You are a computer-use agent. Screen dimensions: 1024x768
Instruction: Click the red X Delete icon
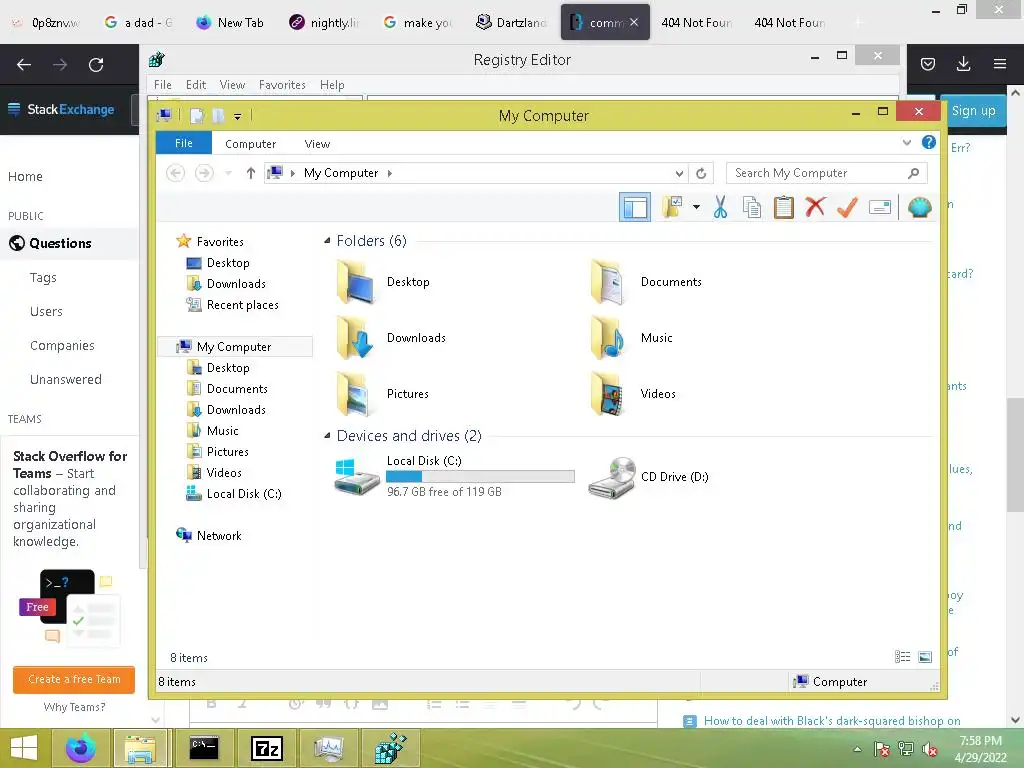815,208
